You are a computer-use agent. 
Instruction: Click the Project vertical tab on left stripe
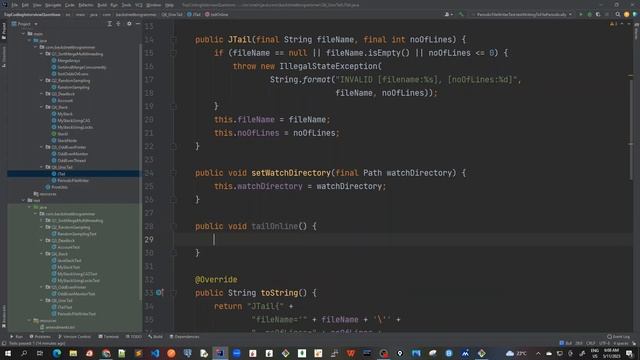(4, 31)
